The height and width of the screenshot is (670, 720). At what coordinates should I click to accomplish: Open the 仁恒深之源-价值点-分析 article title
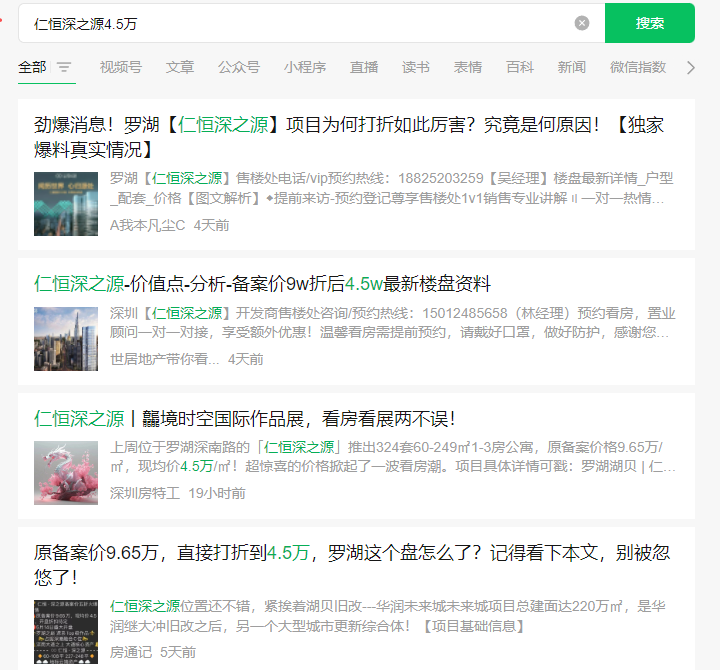tap(262, 284)
